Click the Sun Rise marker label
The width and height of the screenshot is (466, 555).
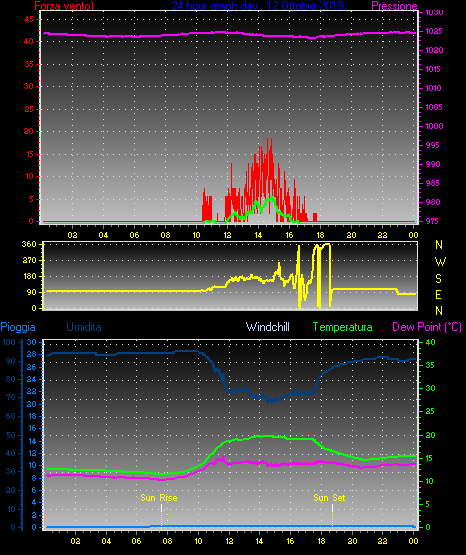159,498
